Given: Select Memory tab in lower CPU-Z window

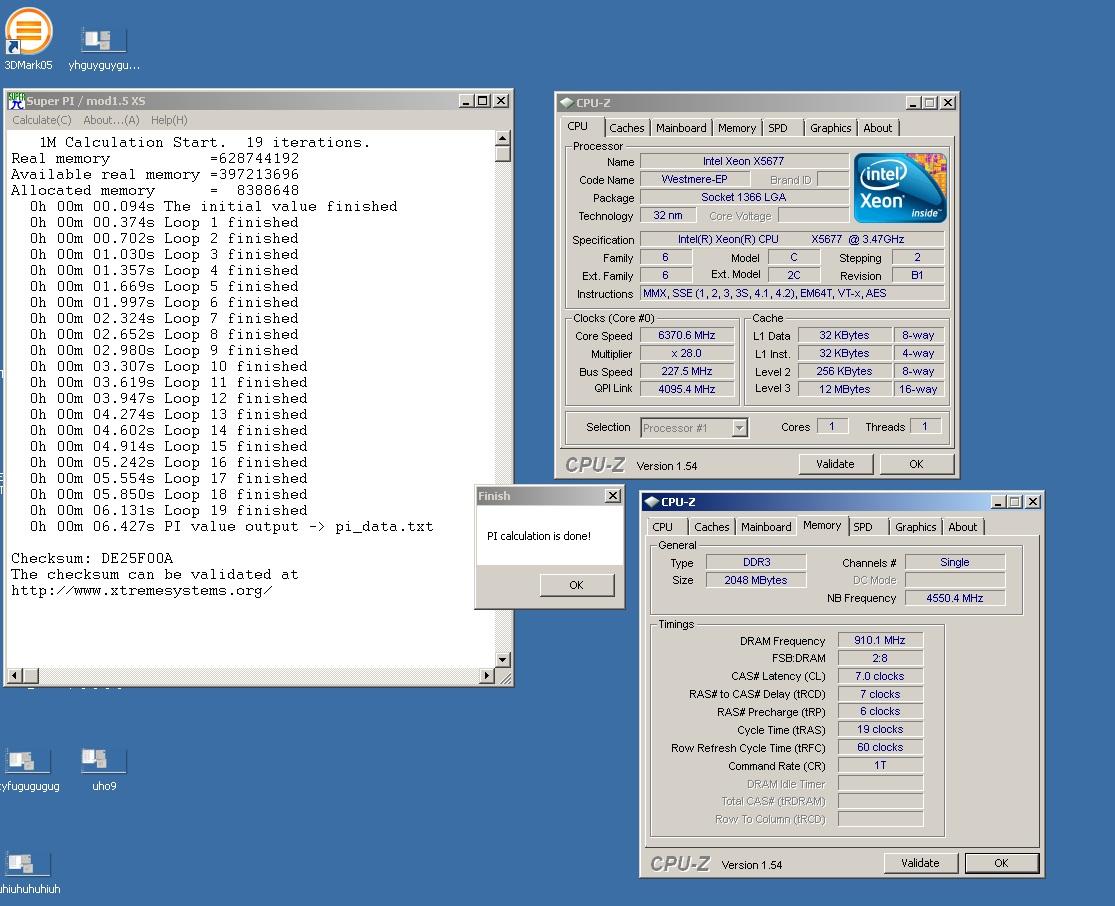Looking at the screenshot, I should tap(822, 526).
